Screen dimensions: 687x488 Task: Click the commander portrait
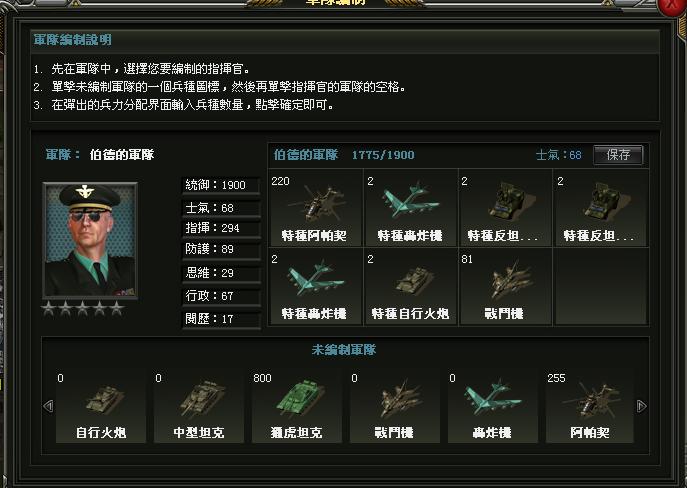tap(90, 240)
